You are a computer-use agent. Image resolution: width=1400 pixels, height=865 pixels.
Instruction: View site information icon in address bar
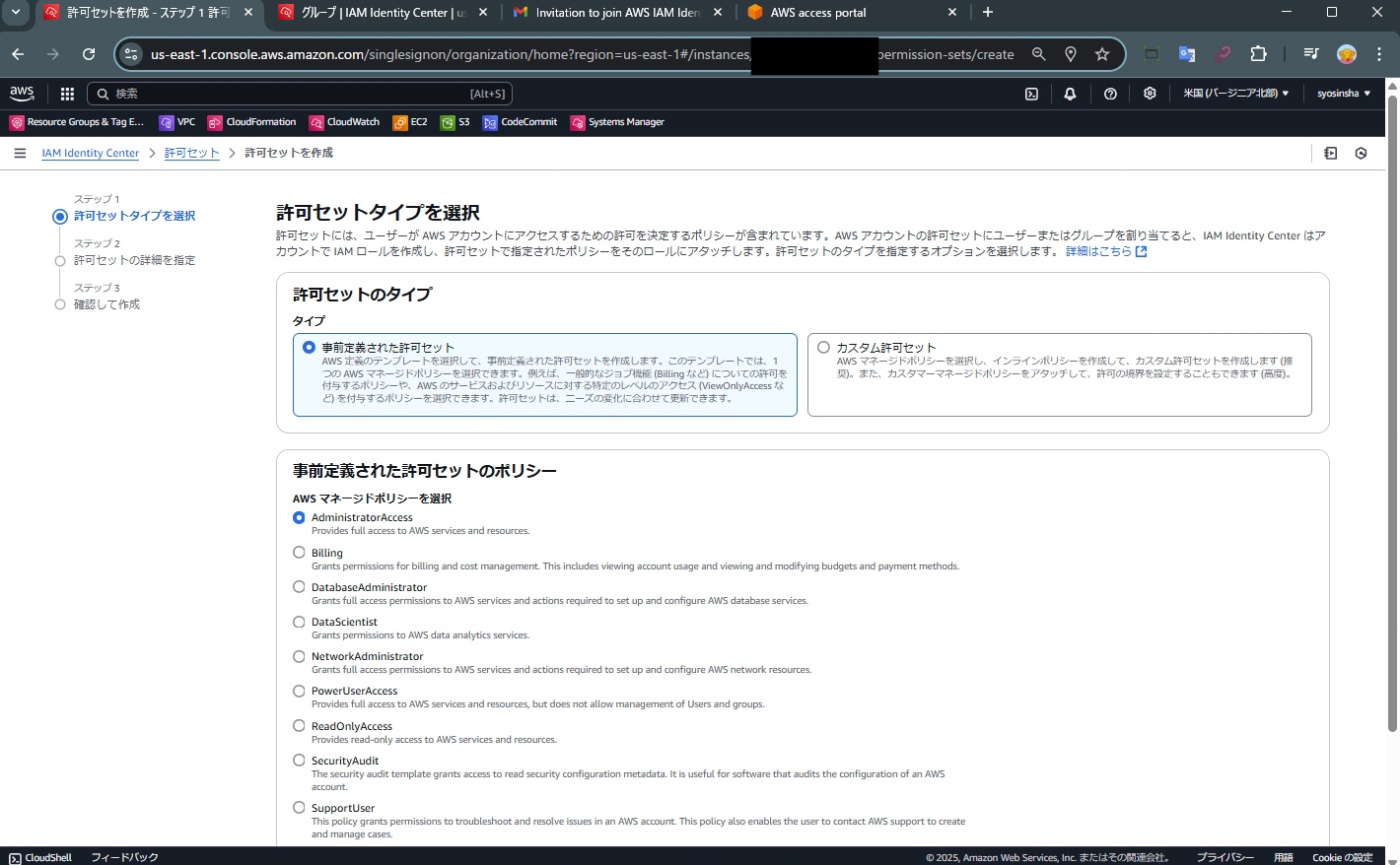(x=132, y=54)
